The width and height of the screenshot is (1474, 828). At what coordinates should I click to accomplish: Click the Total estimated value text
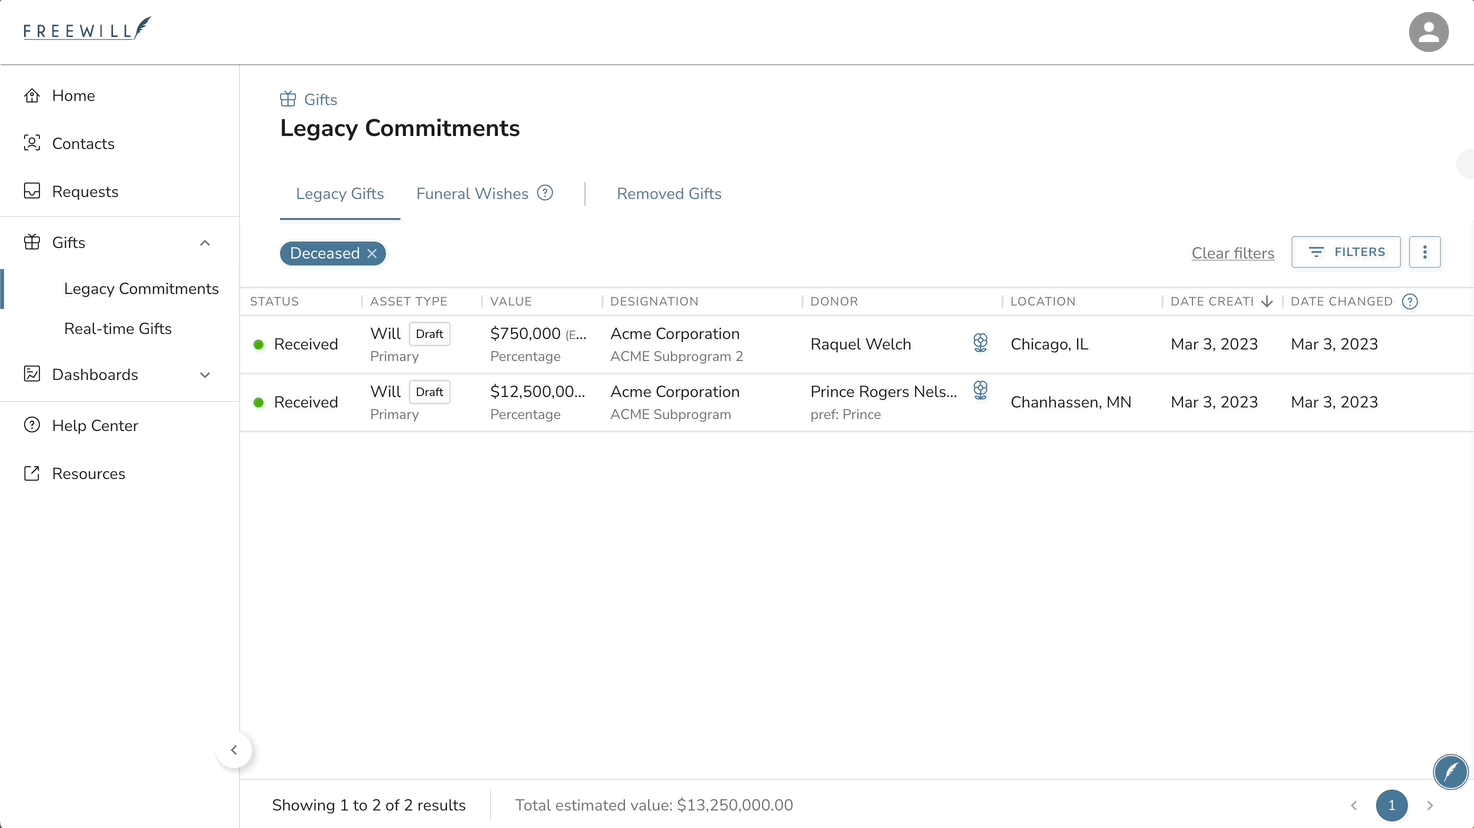[x=654, y=805]
